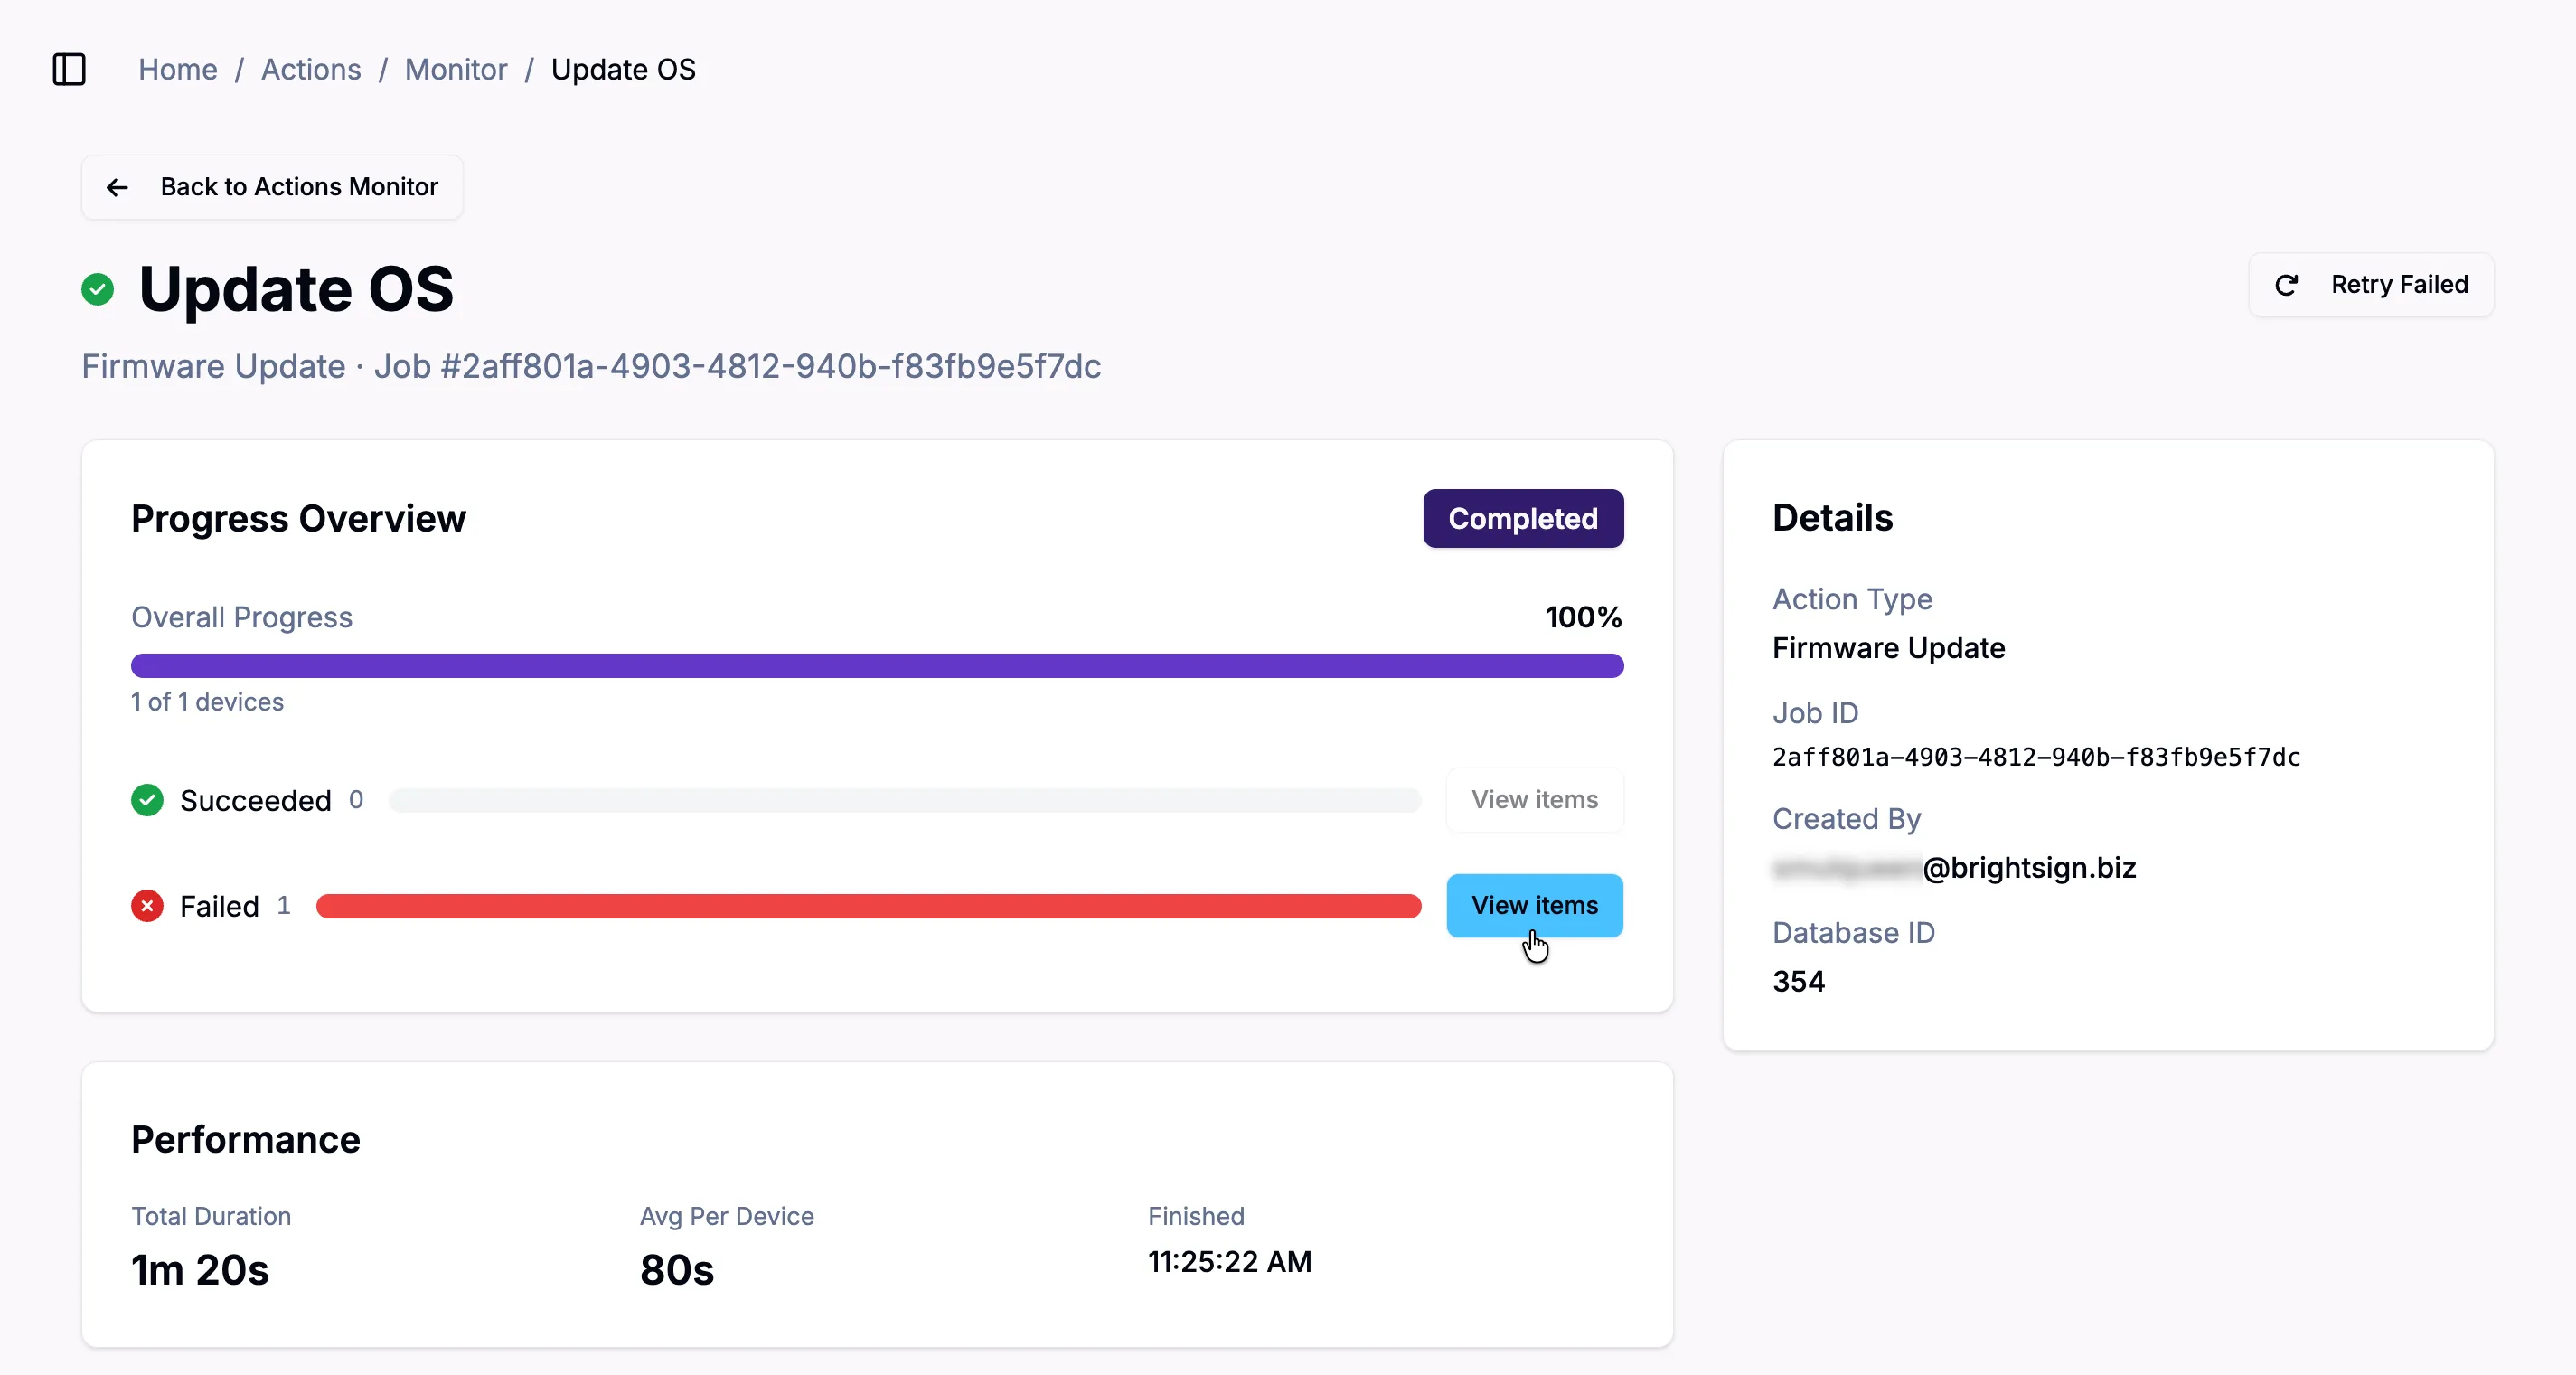Viewport: 2576px width, 1375px height.
Task: Click the Avg Per Device value 80s
Action: pos(677,1270)
